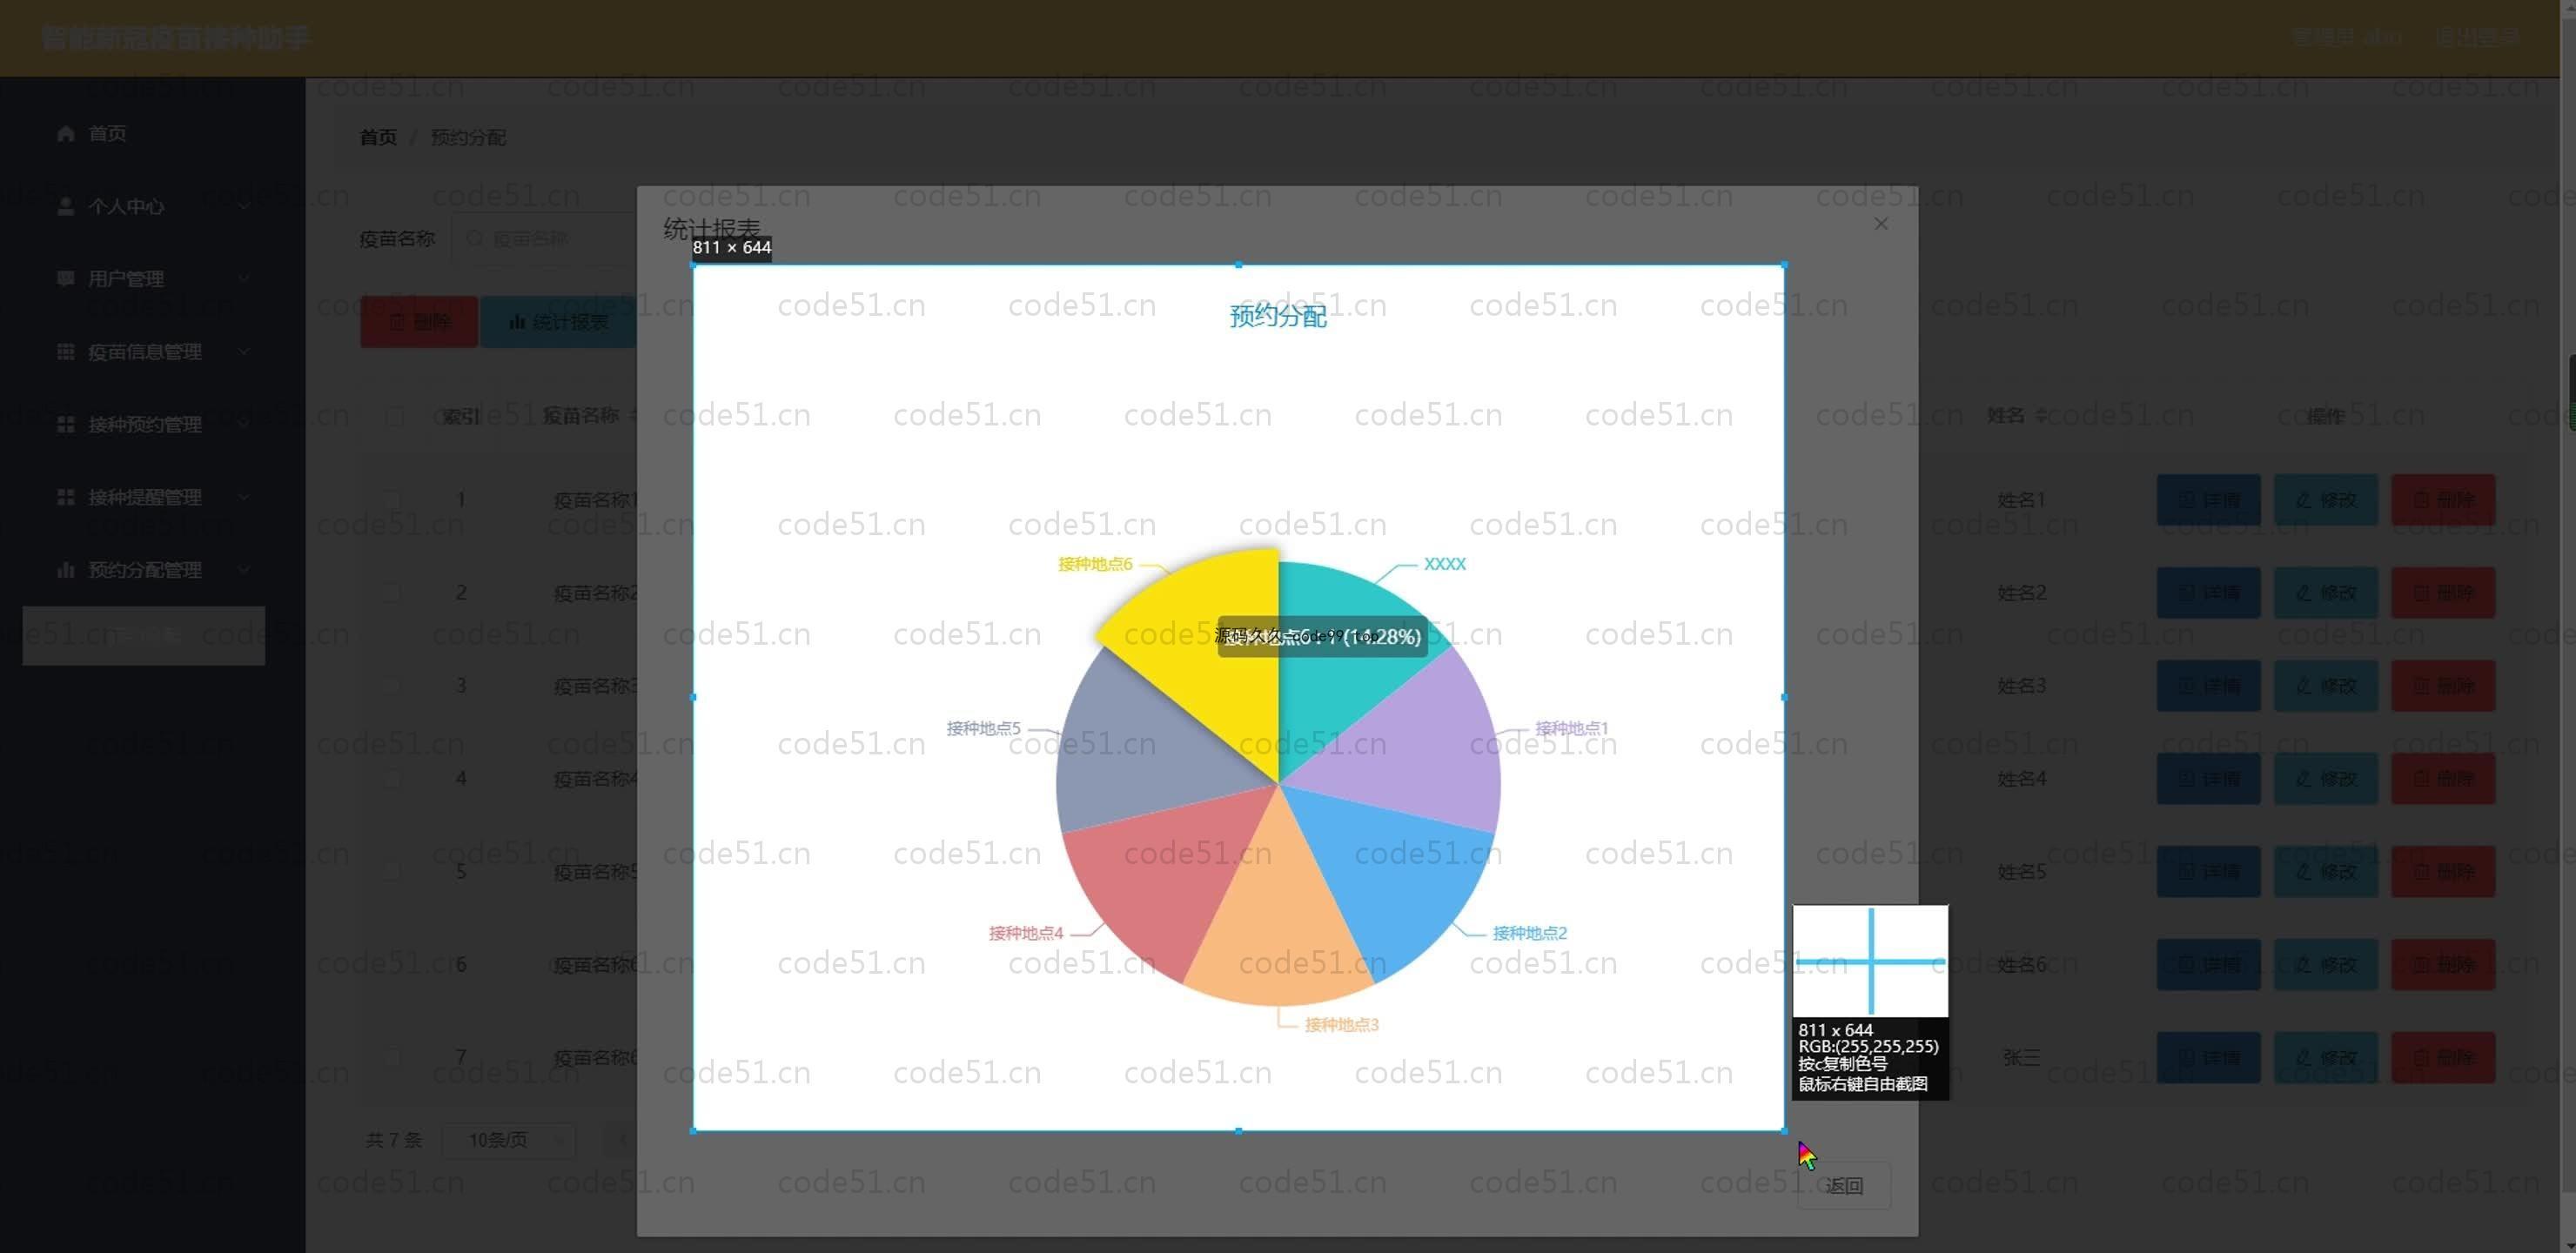Check the checkbox for row 6
2576x1253 pixels.
coord(393,964)
